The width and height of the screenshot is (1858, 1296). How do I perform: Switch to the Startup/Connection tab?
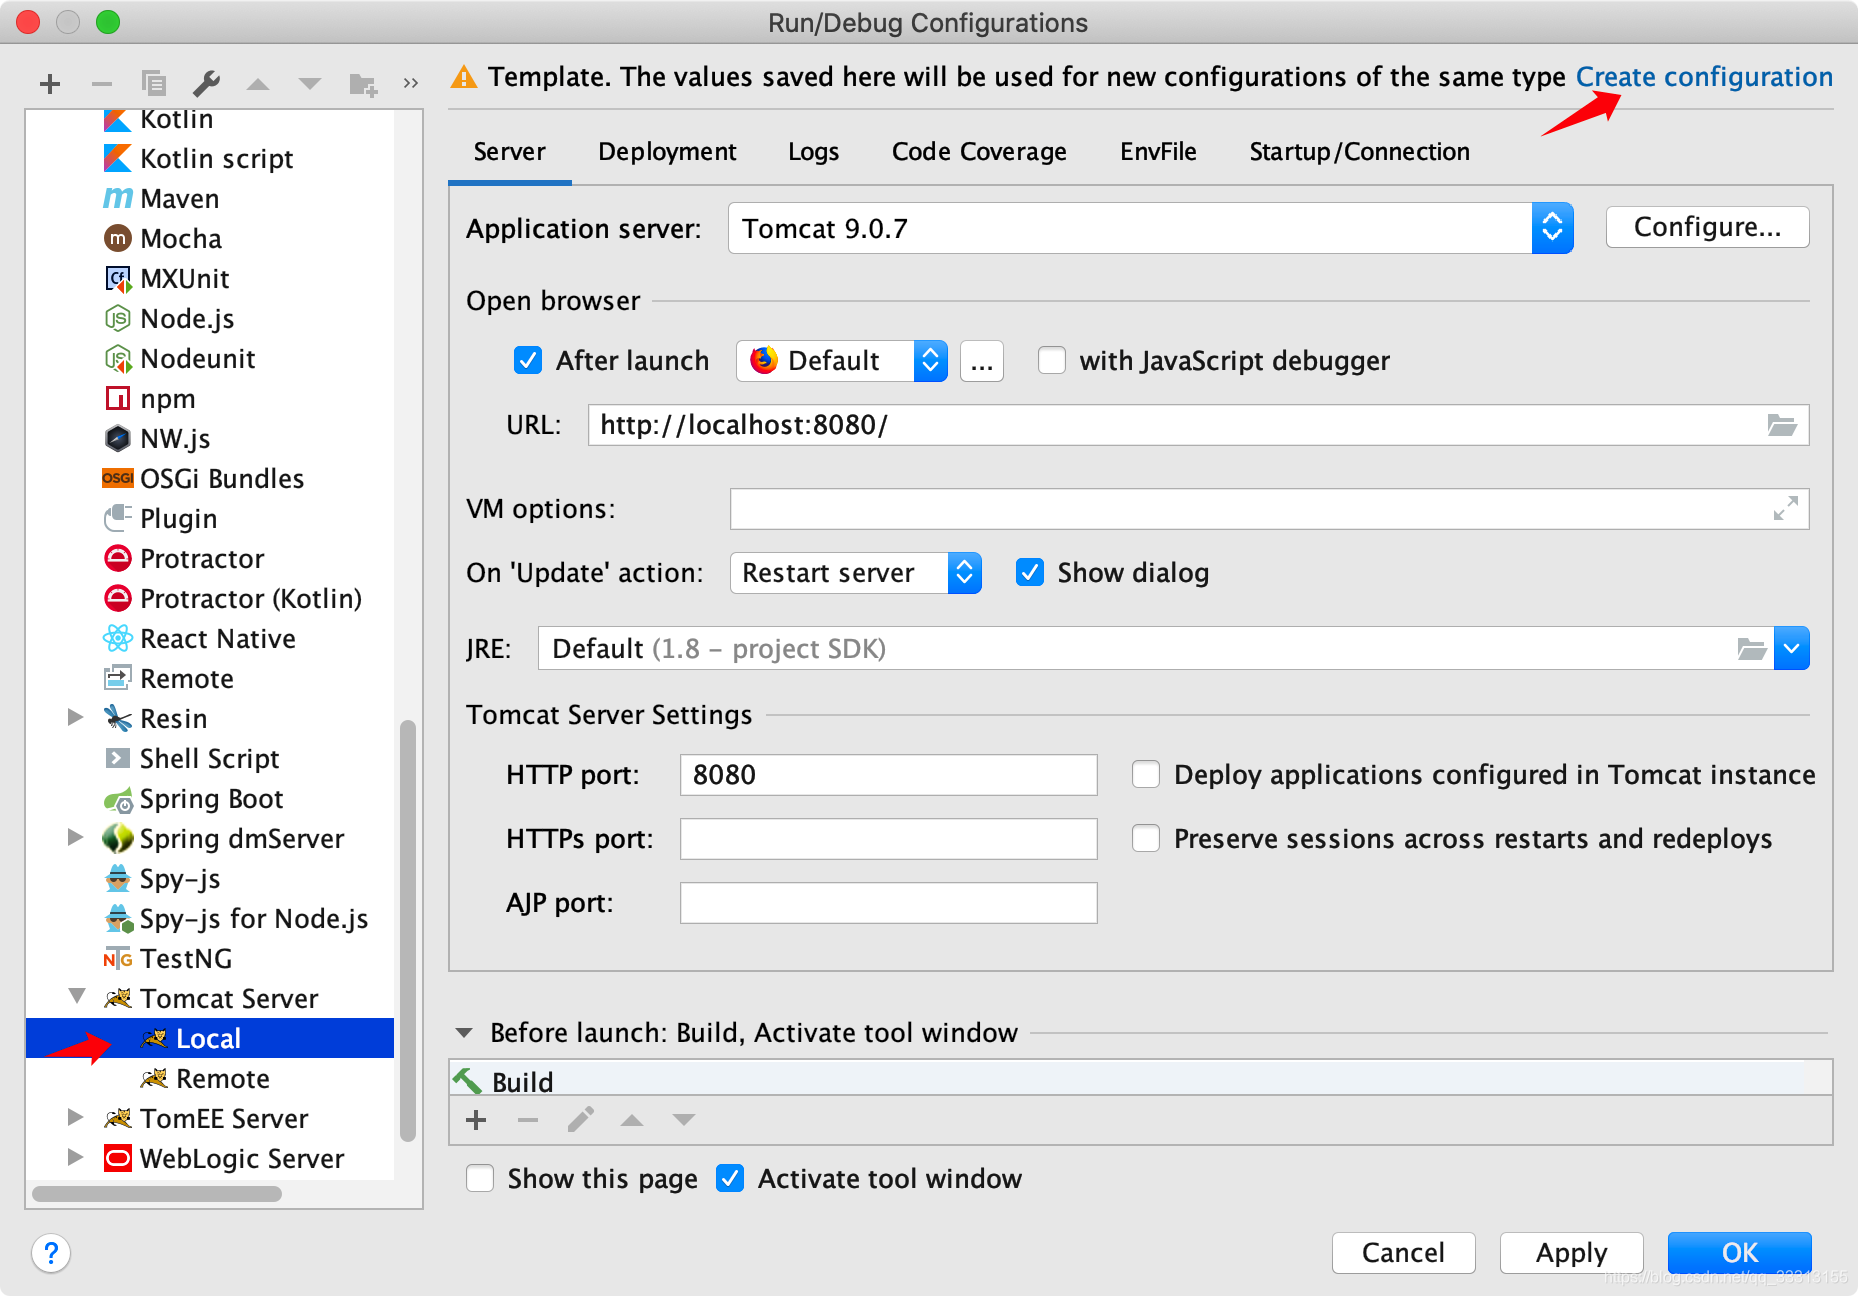1359,152
